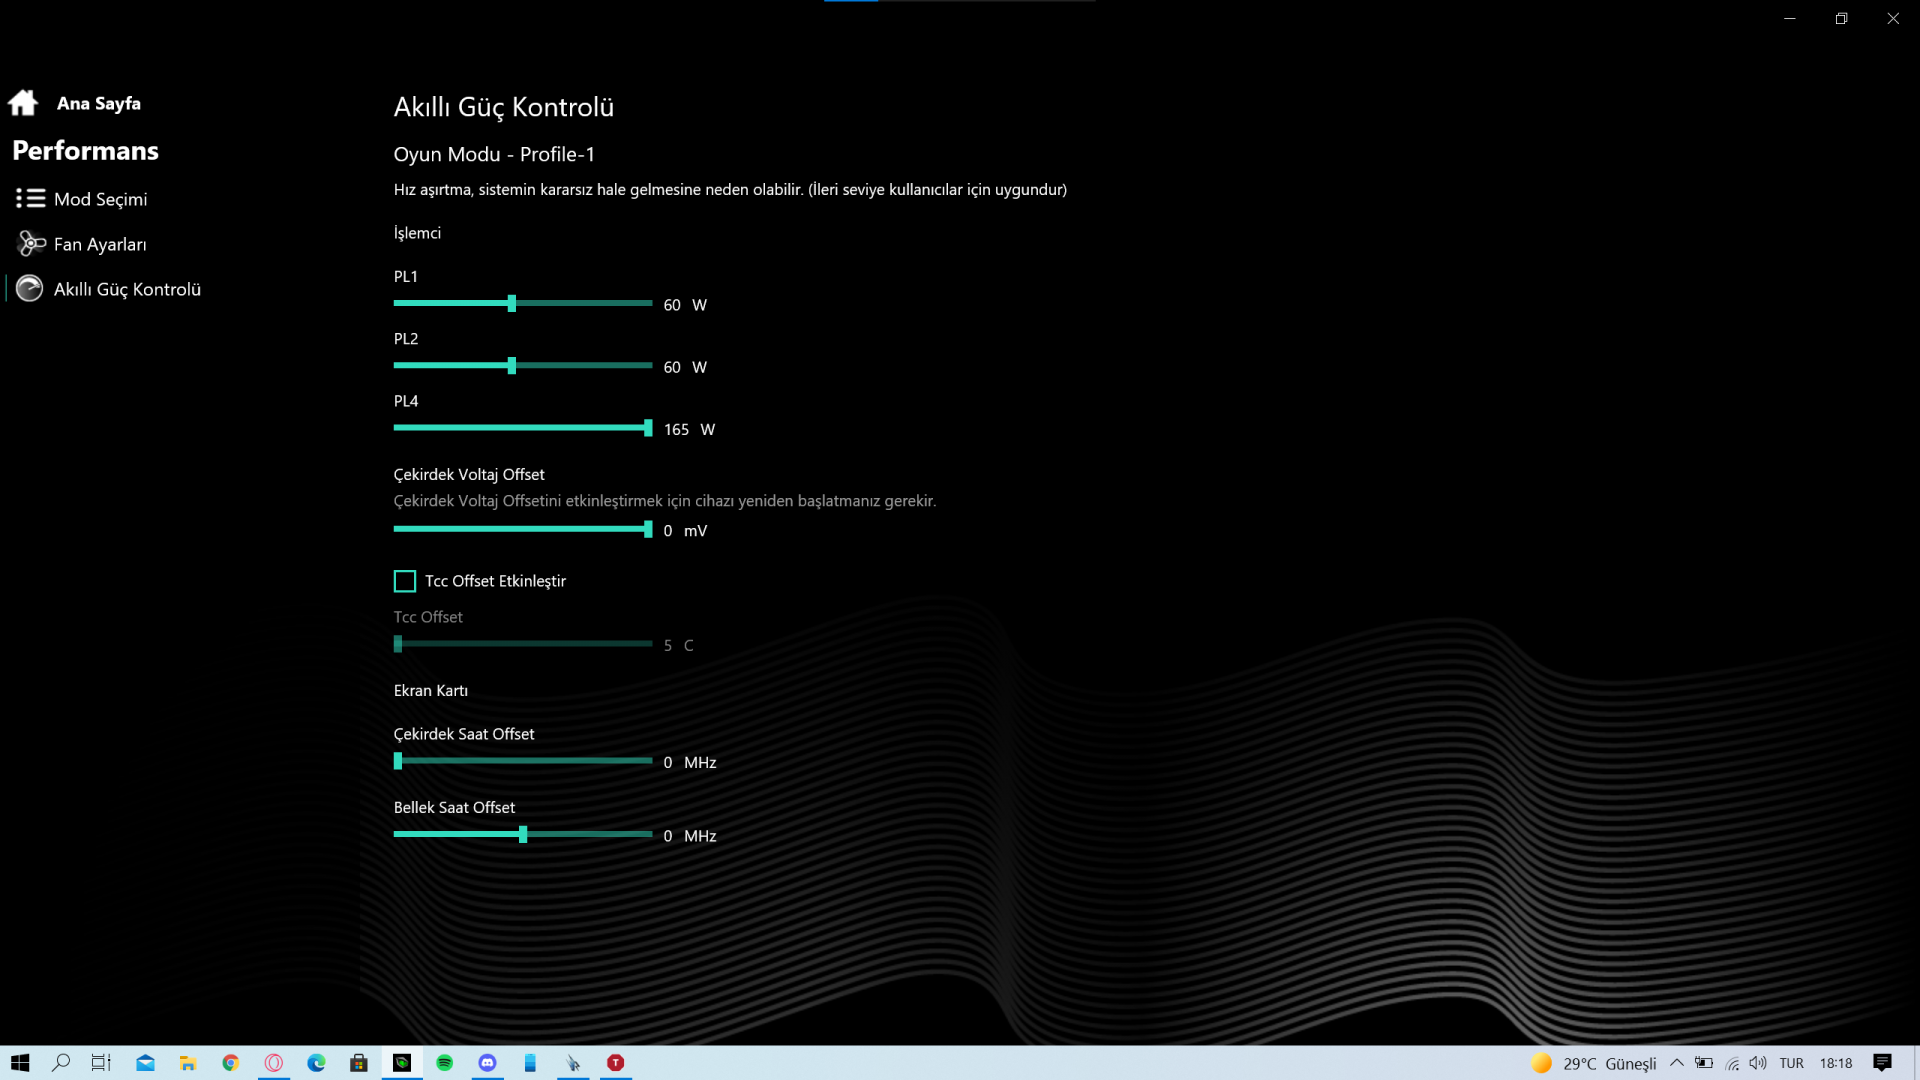This screenshot has width=1920, height=1080.
Task: Open Spotify from the taskbar
Action: [445, 1063]
